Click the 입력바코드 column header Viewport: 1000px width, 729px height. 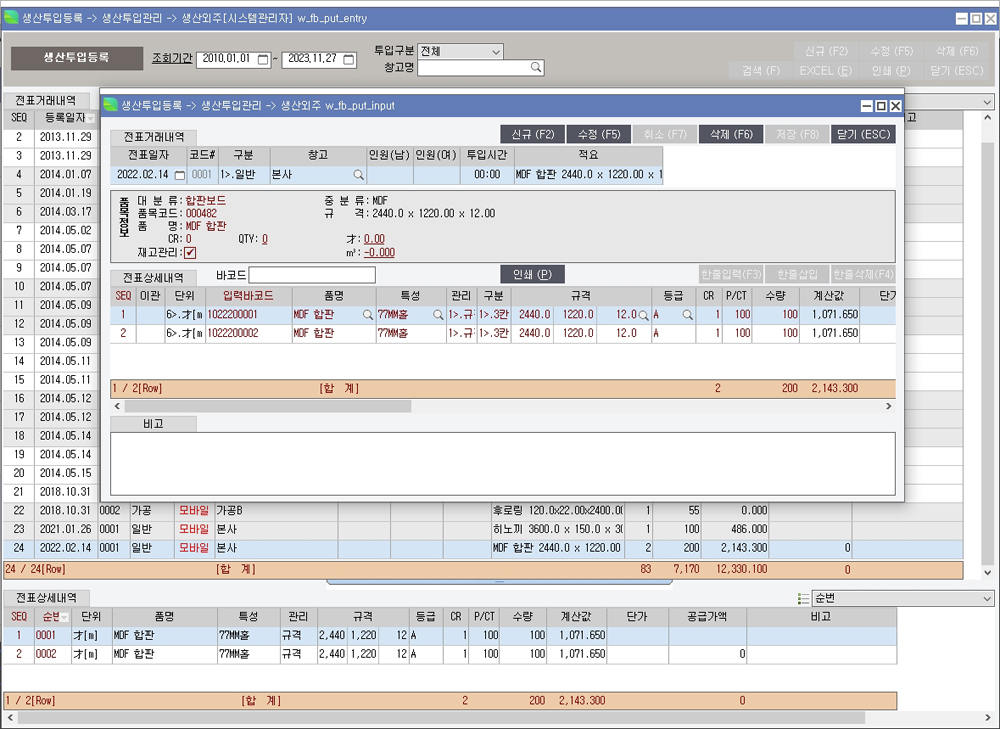248,296
